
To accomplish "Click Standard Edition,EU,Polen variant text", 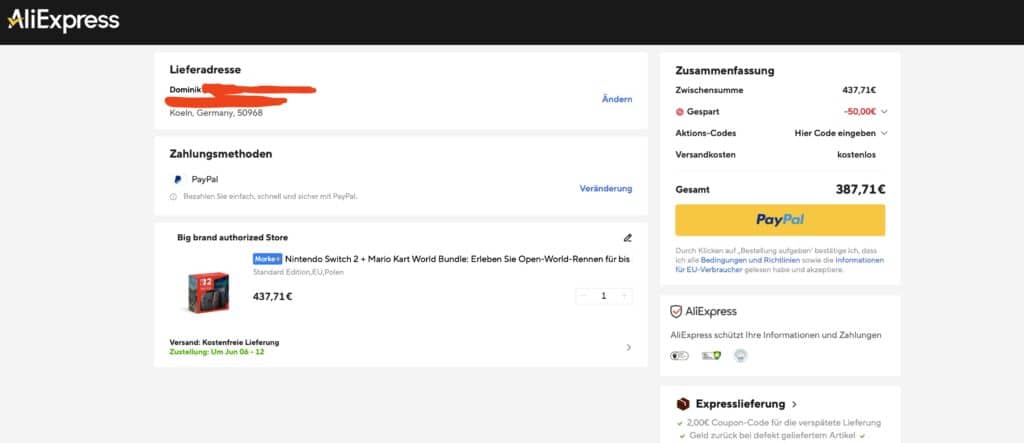I will pos(298,272).
